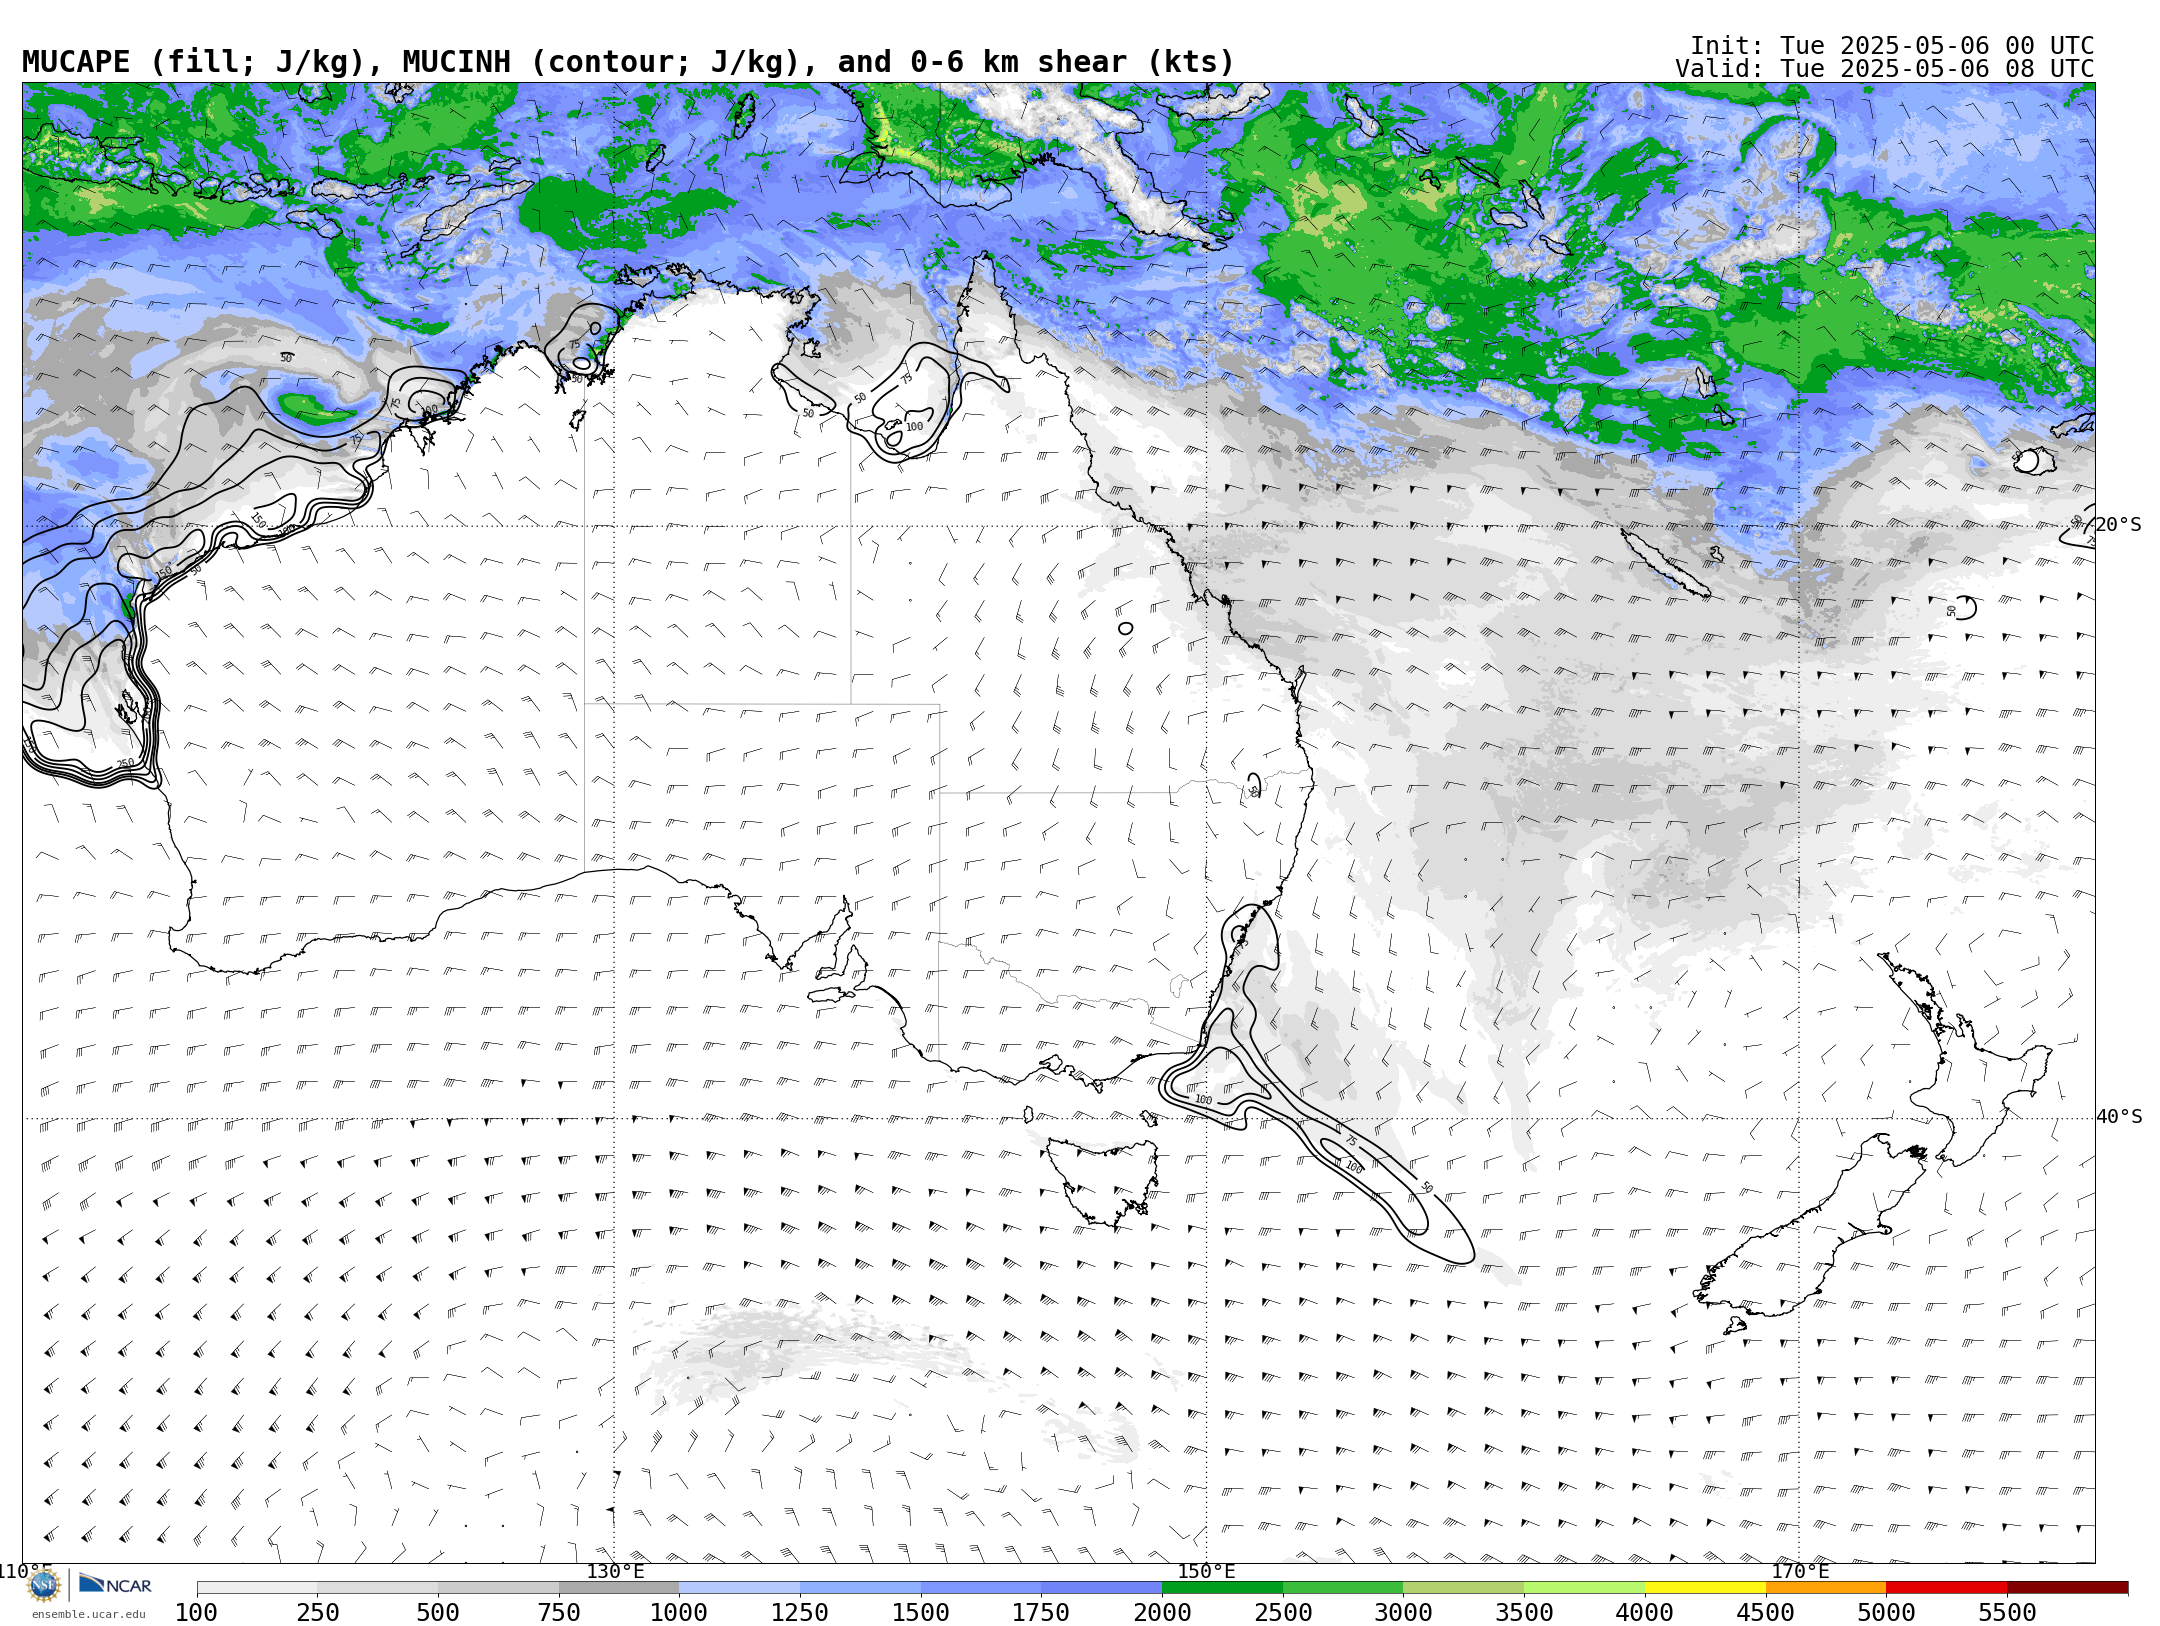Click the gray 500–750 colorbar segment
2160x1626 pixels.
pyautogui.click(x=498, y=1588)
